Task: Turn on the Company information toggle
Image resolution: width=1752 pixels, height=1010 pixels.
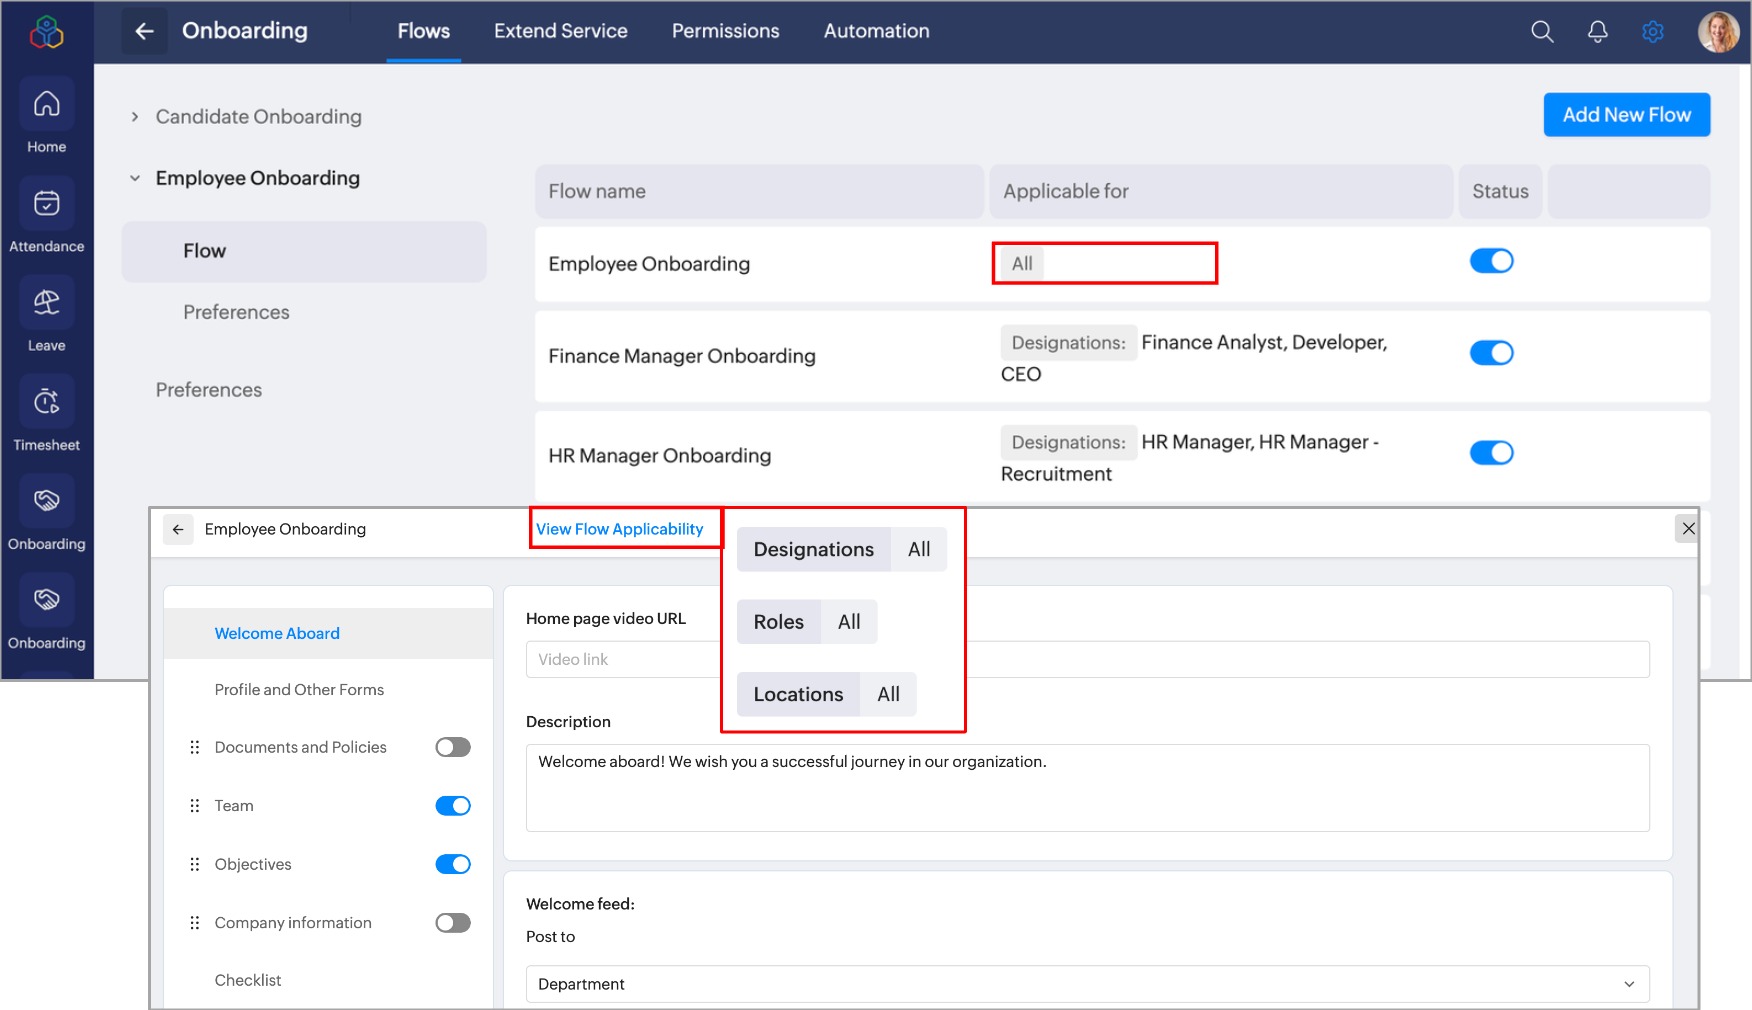Action: 453,923
